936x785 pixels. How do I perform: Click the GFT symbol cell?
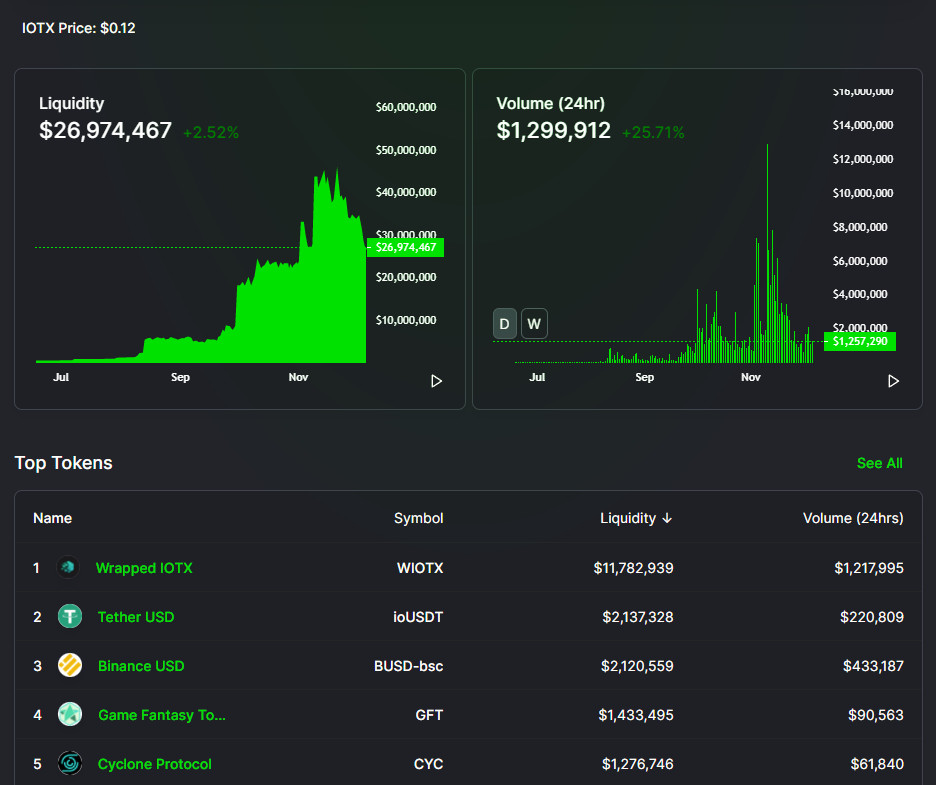pyautogui.click(x=429, y=715)
